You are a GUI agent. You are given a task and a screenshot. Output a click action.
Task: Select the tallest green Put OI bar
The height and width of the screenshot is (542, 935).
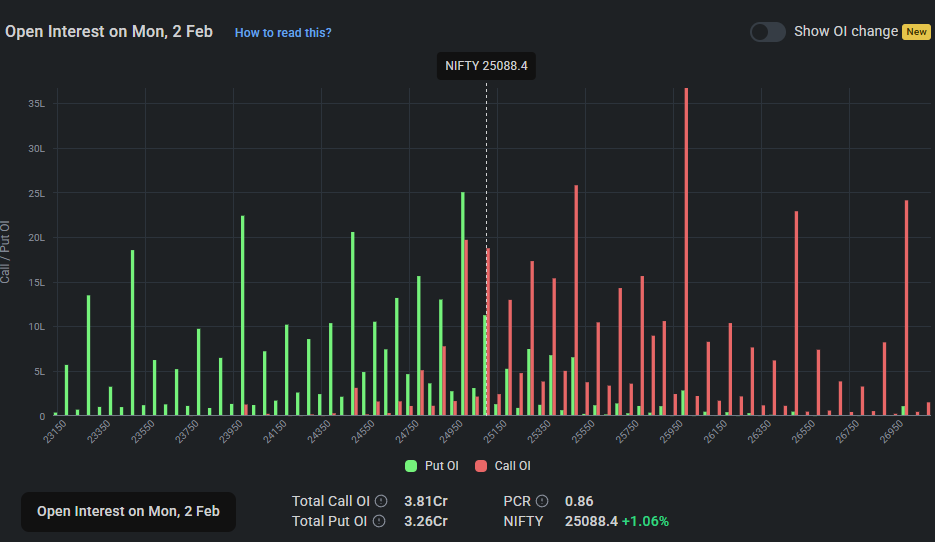(x=462, y=300)
